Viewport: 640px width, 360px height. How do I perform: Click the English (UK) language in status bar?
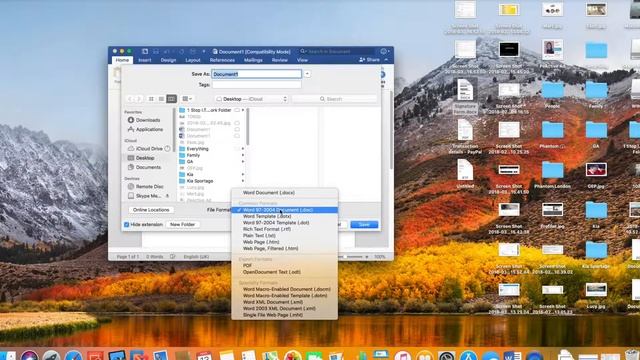(x=196, y=257)
